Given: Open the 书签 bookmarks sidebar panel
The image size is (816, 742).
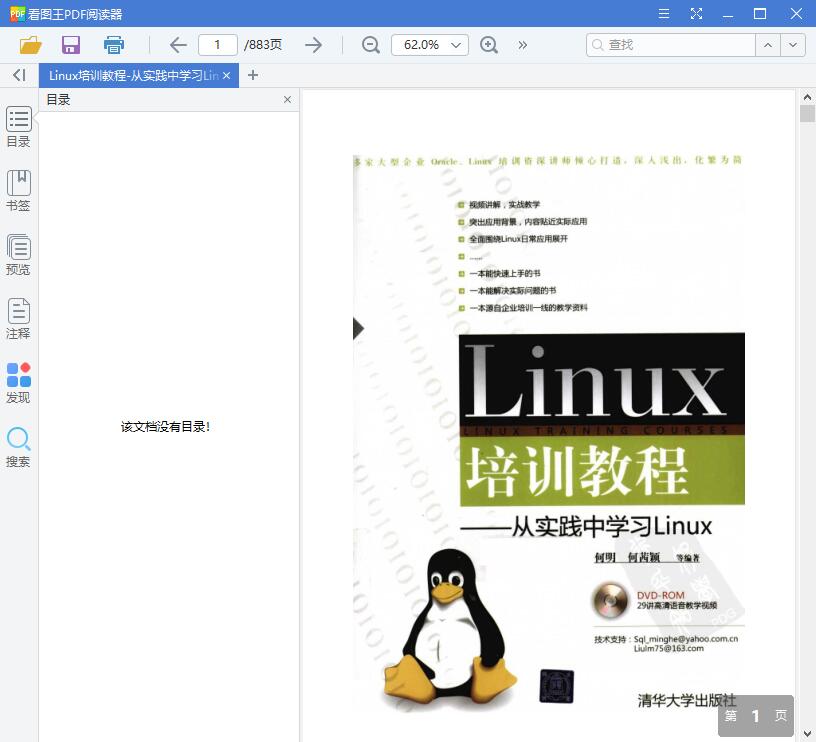Looking at the screenshot, I should [x=19, y=191].
